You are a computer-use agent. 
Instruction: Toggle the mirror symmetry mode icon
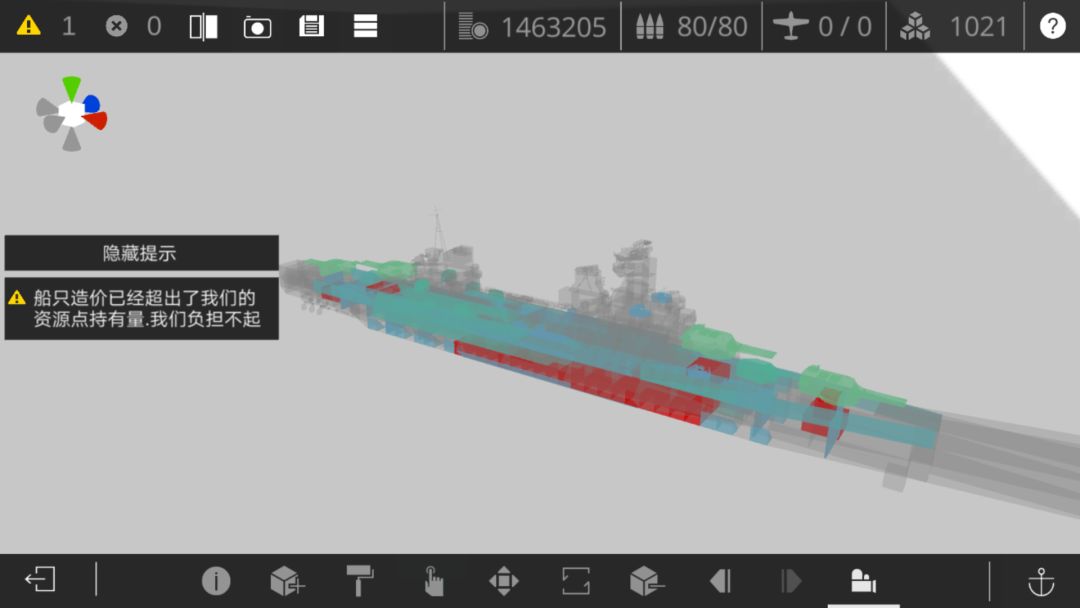(x=203, y=27)
